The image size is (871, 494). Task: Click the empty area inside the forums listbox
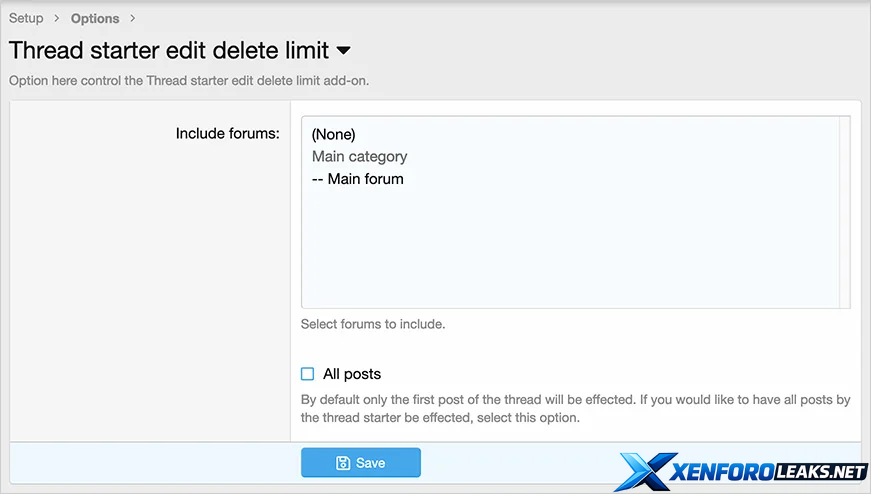tap(570, 250)
